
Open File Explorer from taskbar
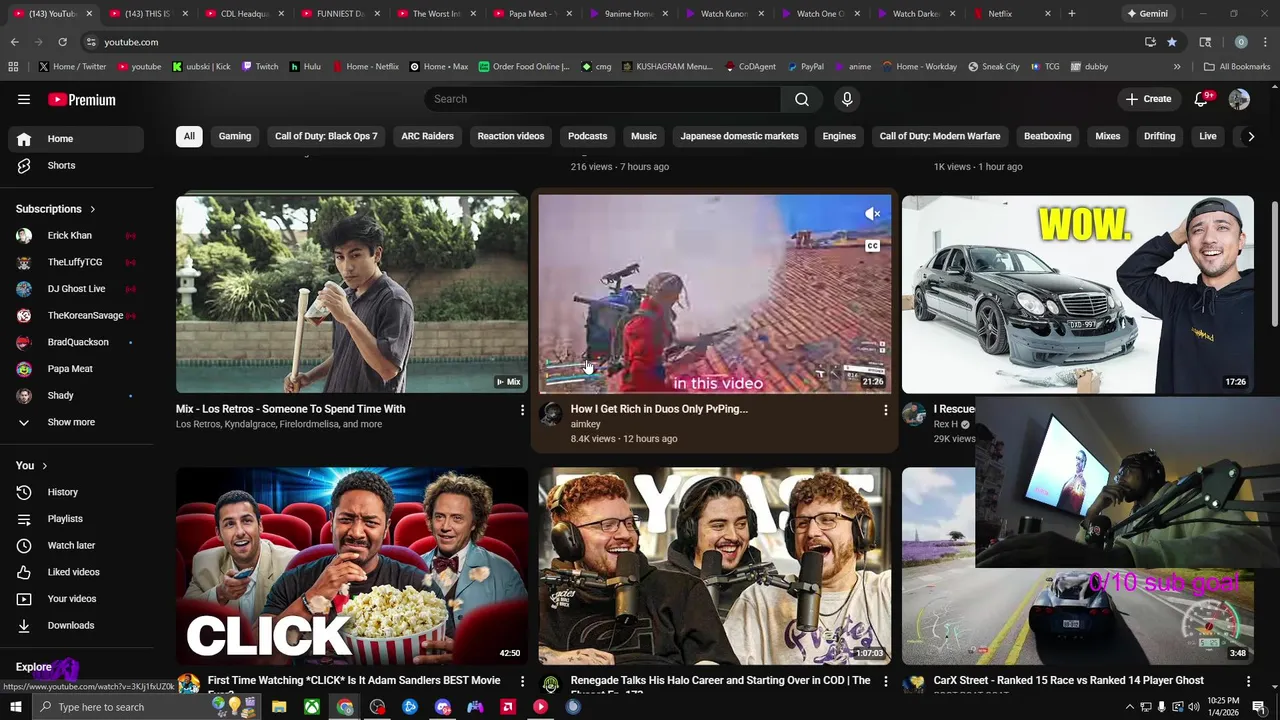279,707
